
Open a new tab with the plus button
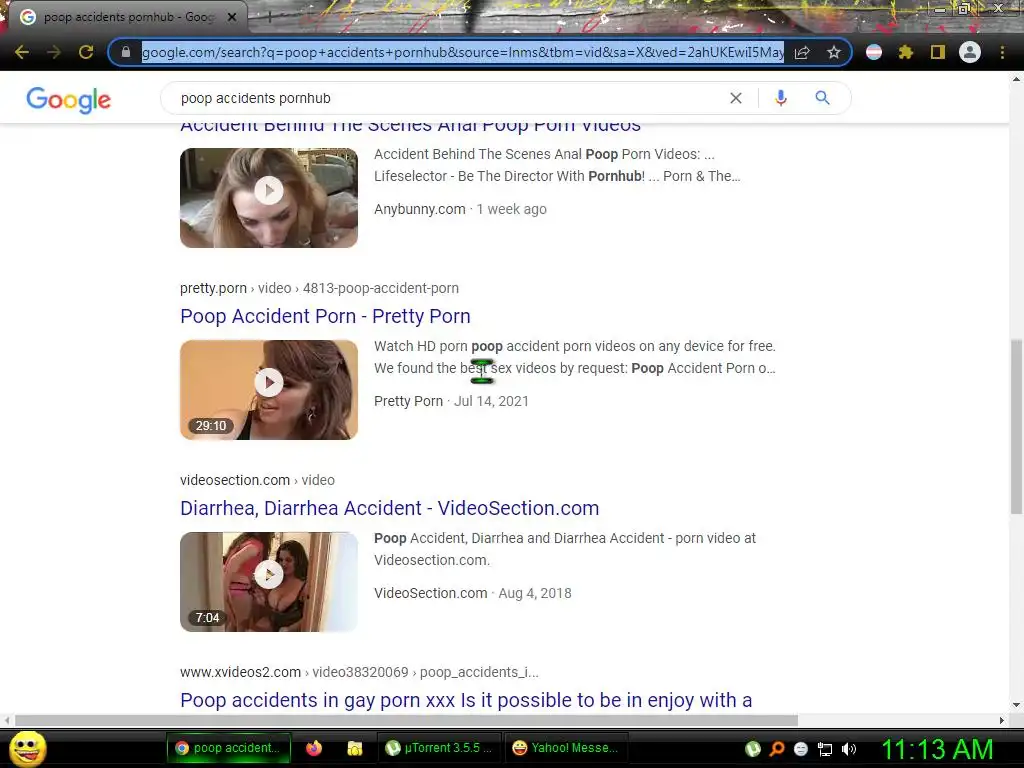point(269,17)
